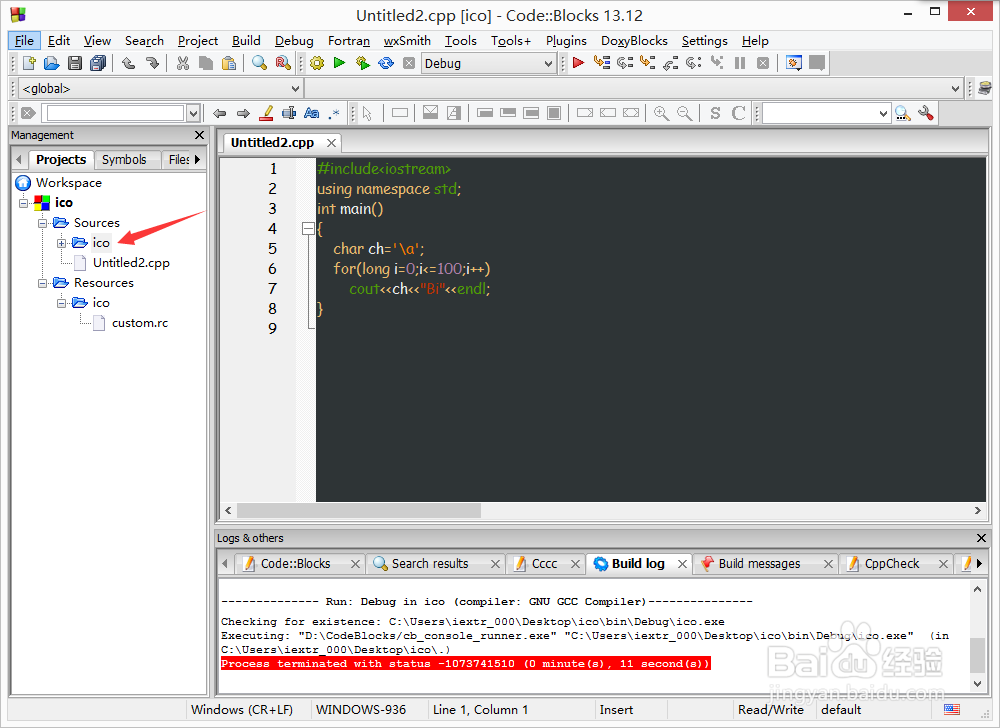Click the Run to cursor debug icon
1000x728 pixels.
coord(601,62)
